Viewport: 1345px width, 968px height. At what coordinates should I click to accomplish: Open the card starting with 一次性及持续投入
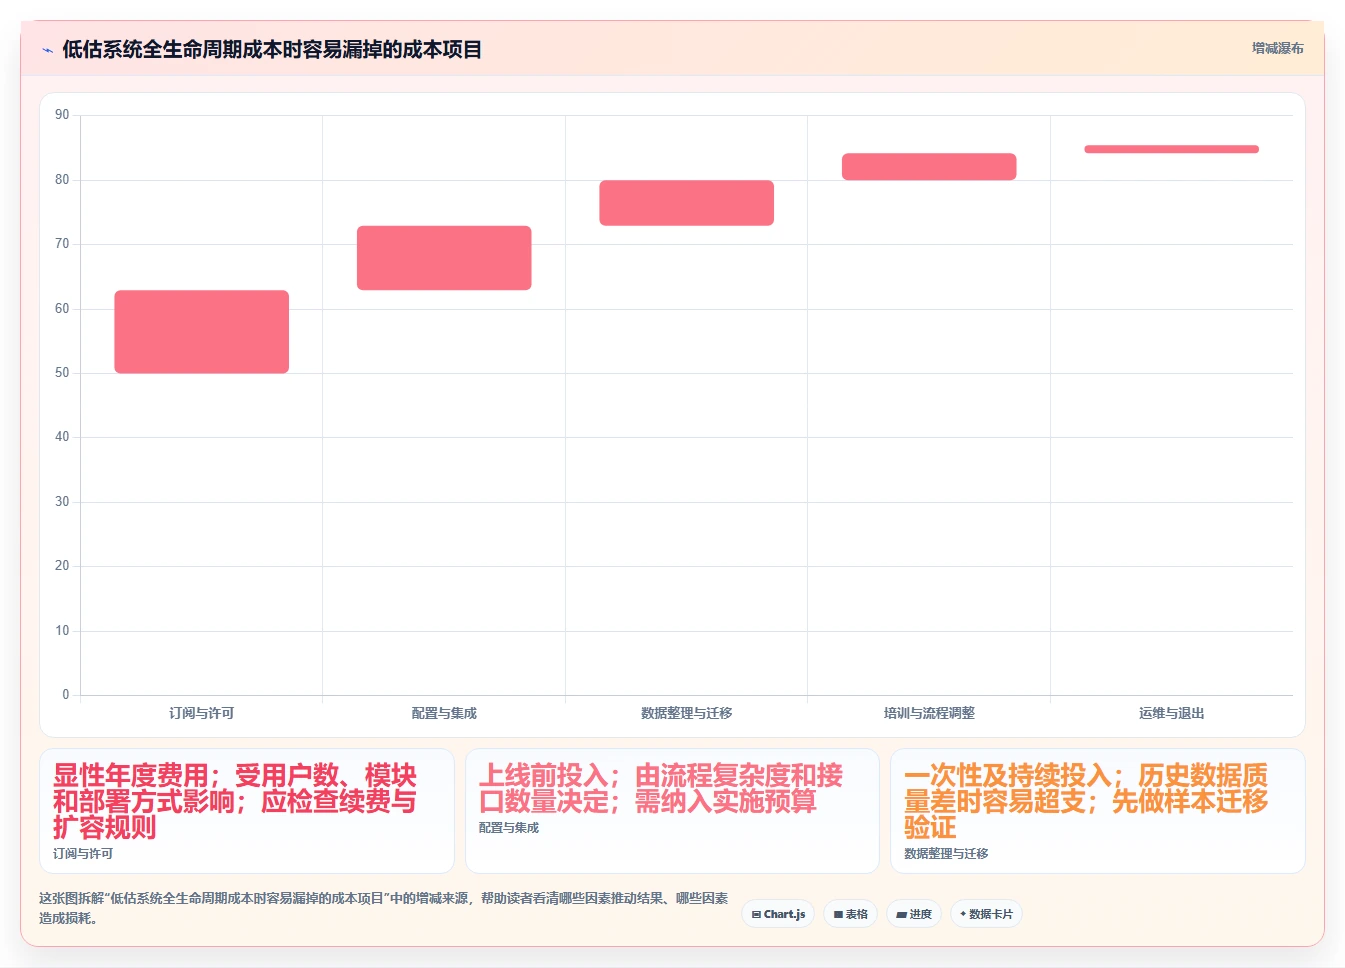coord(1098,811)
